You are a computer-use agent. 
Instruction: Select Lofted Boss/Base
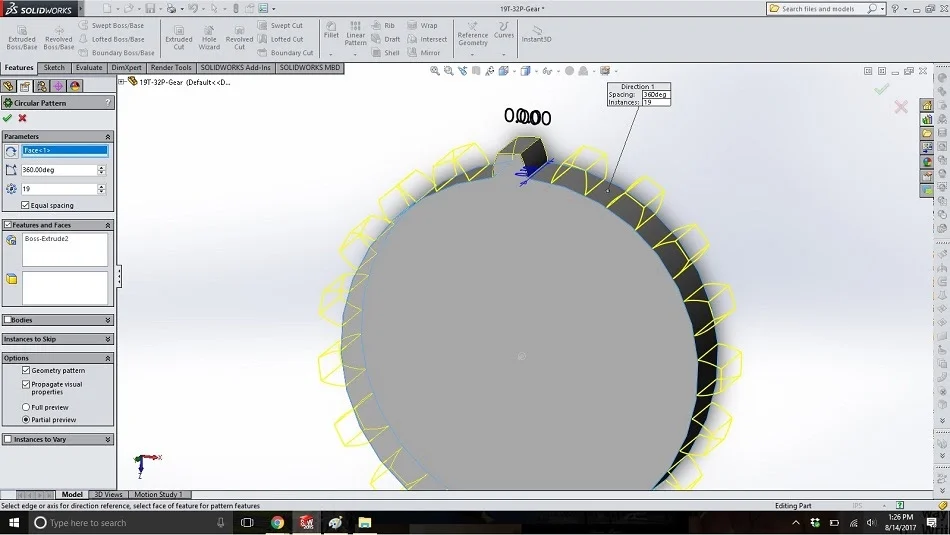pyautogui.click(x=111, y=39)
